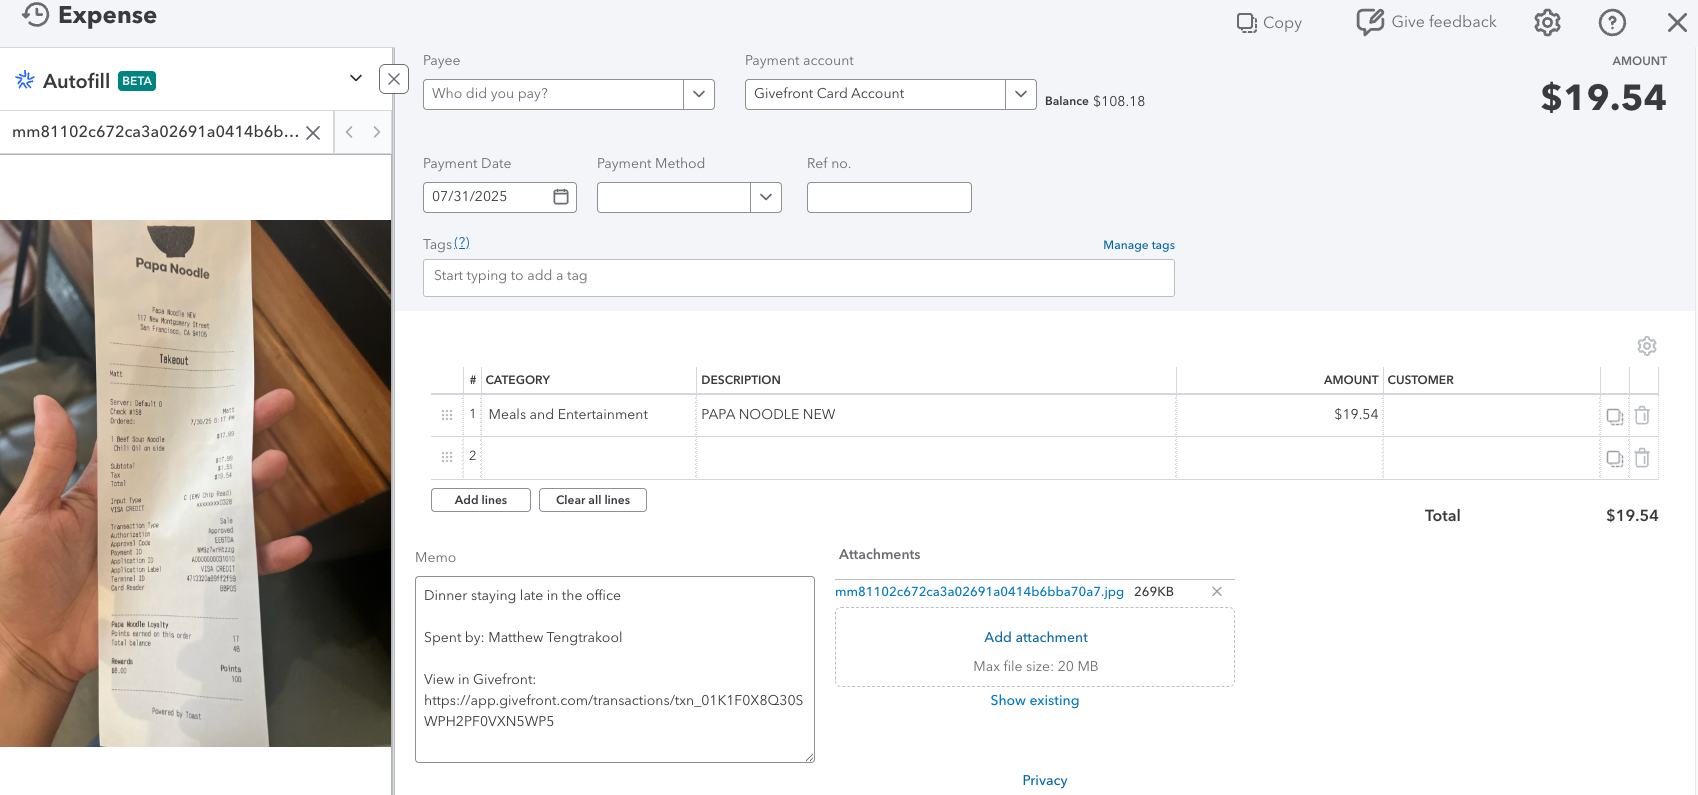
Task: Open settings gear in top header
Action: click(1547, 22)
